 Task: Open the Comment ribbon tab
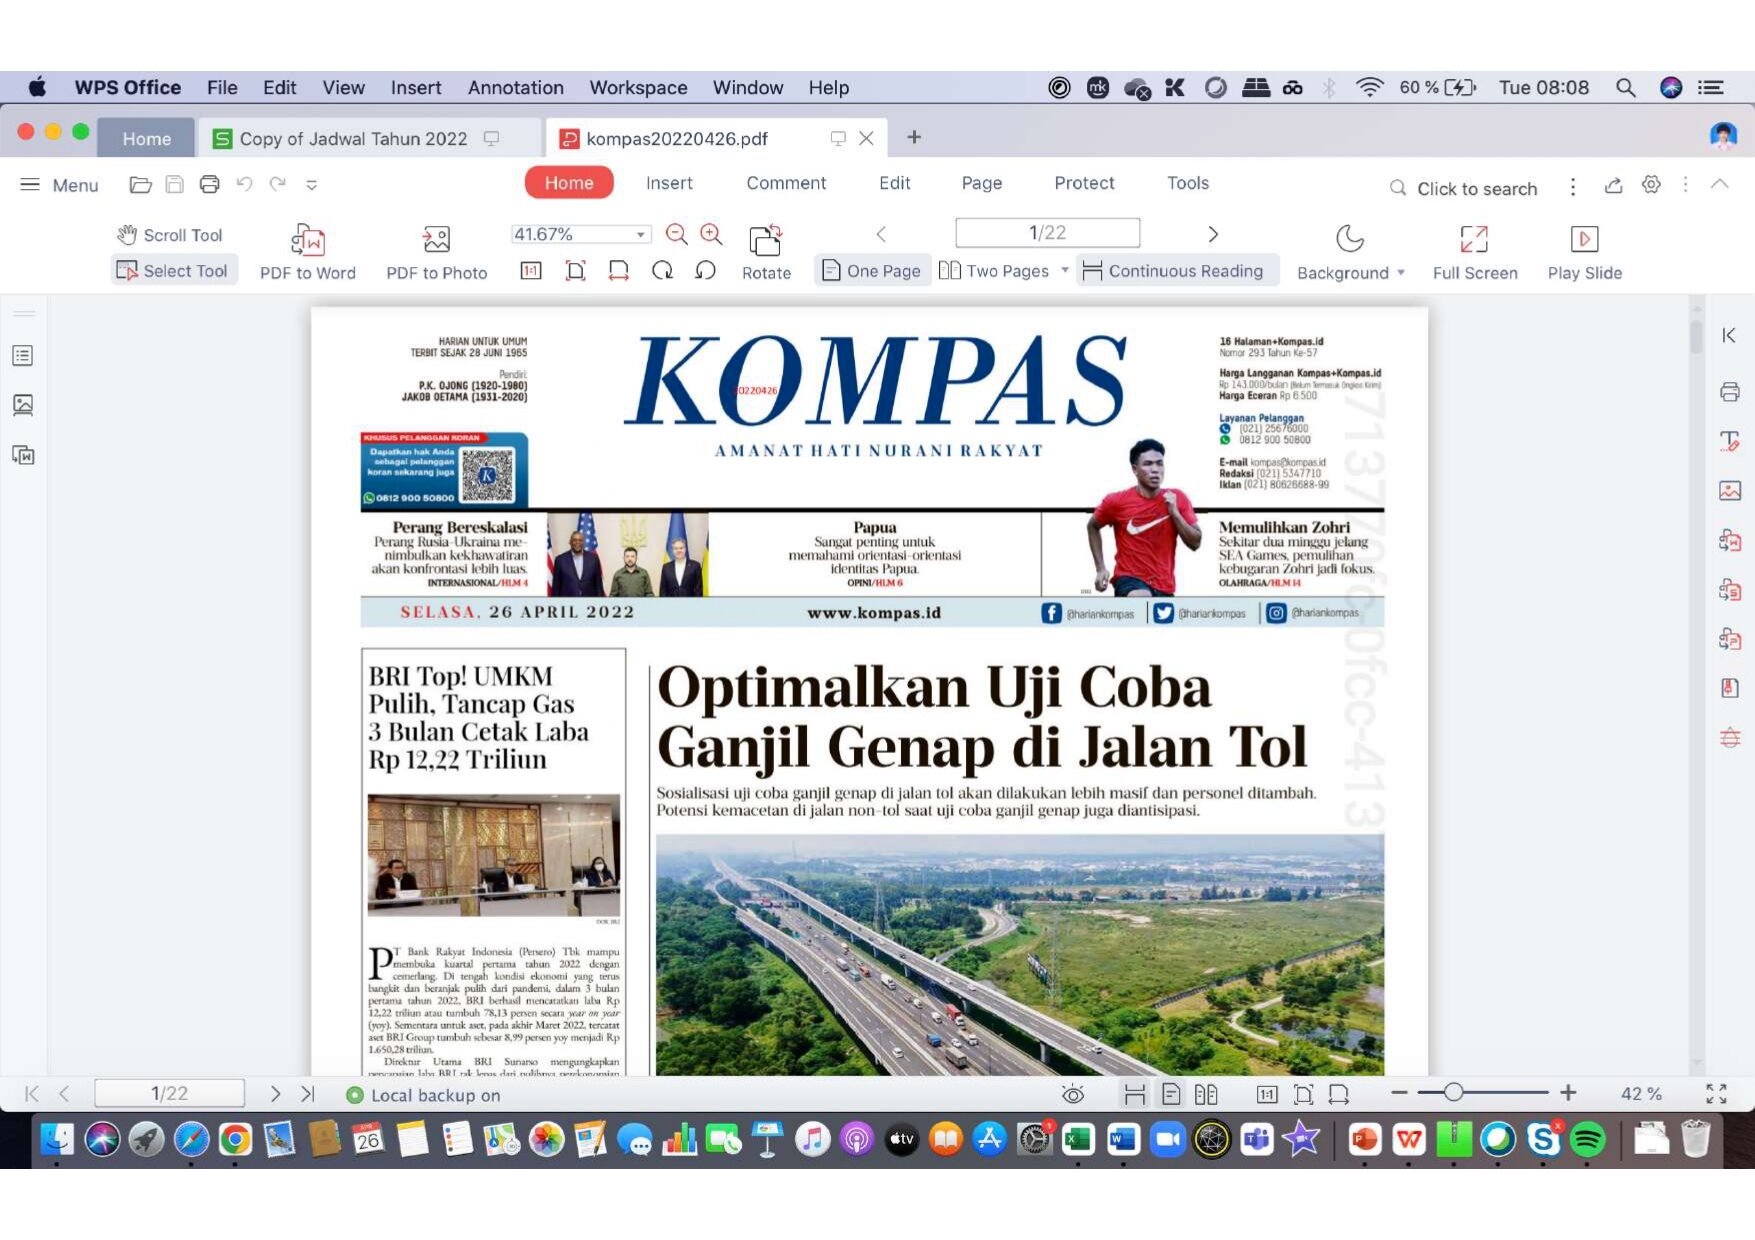point(786,183)
